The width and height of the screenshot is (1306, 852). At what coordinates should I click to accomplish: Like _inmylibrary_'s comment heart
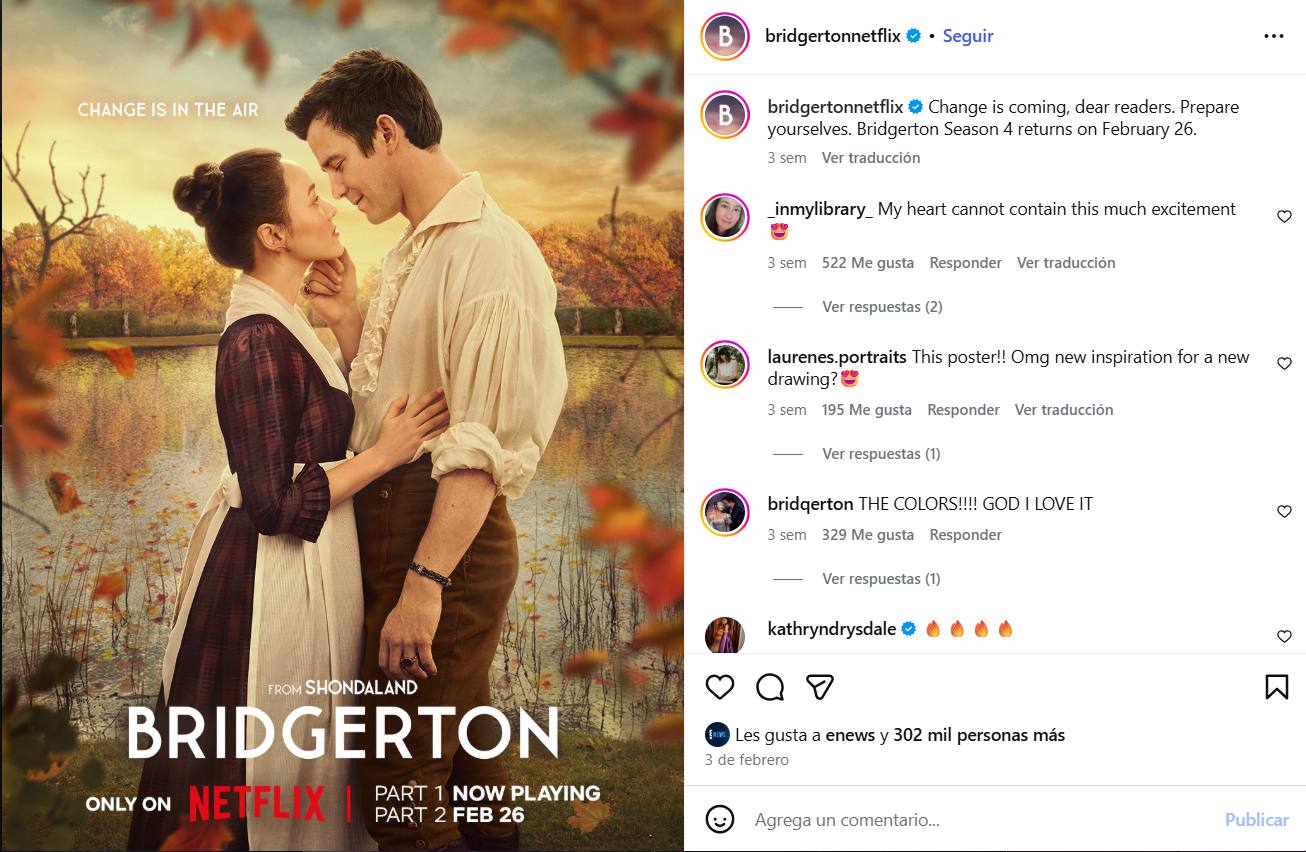(x=1284, y=216)
